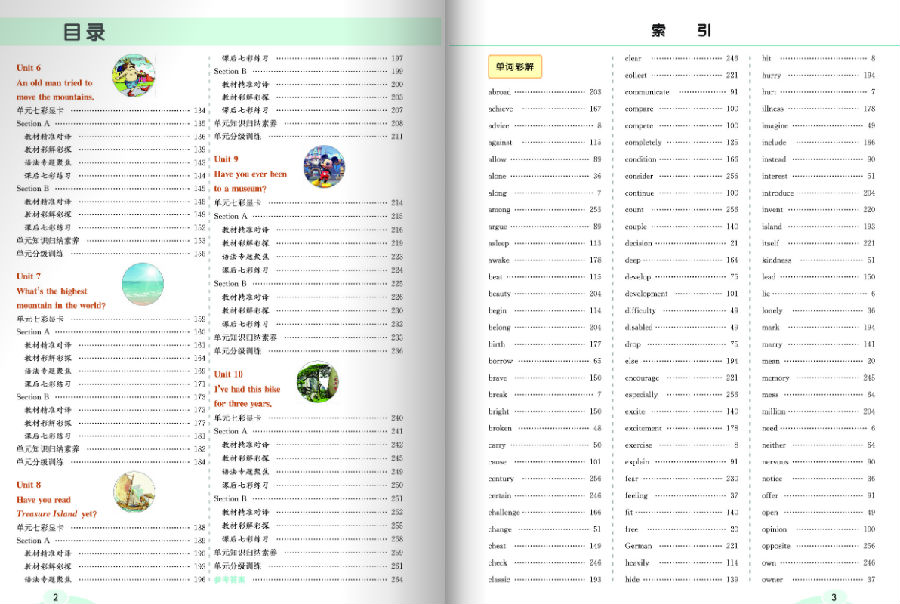This screenshot has width=900, height=604.
Task: Select index entry 'German' 221
Action: [x=681, y=545]
